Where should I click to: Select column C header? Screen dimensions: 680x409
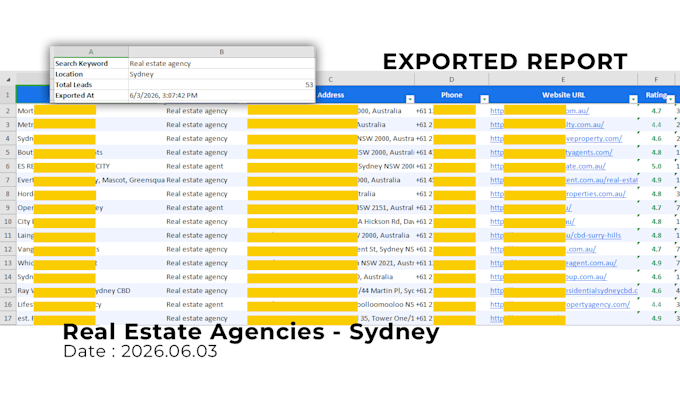click(x=330, y=79)
